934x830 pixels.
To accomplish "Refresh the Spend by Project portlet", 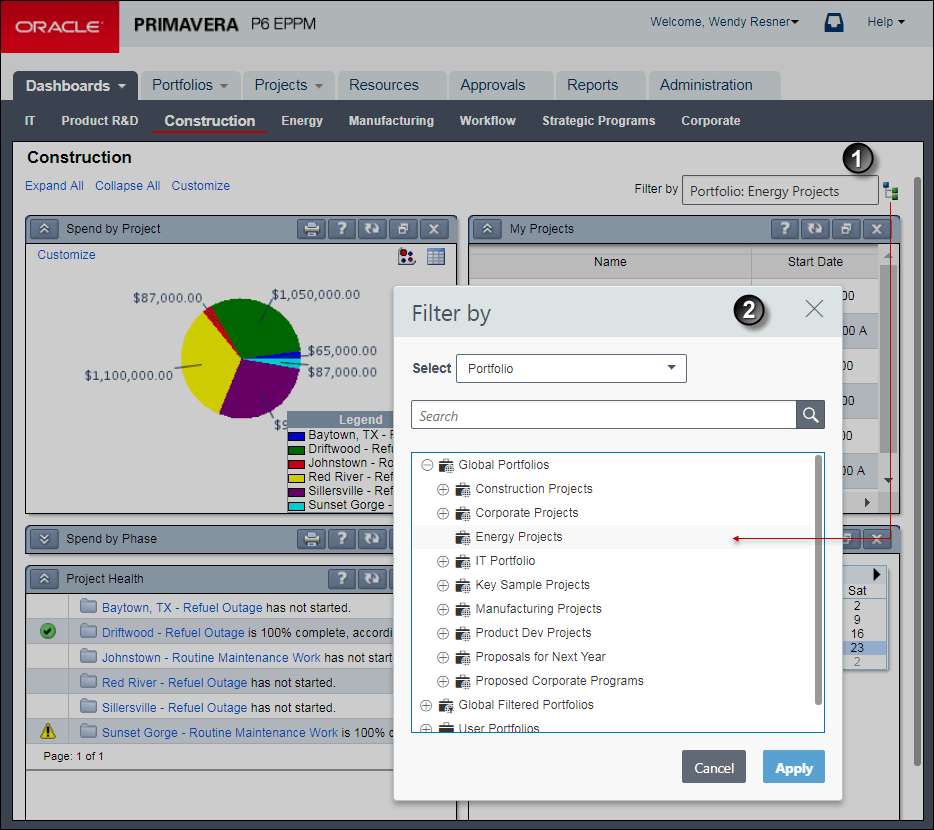I will (x=372, y=229).
